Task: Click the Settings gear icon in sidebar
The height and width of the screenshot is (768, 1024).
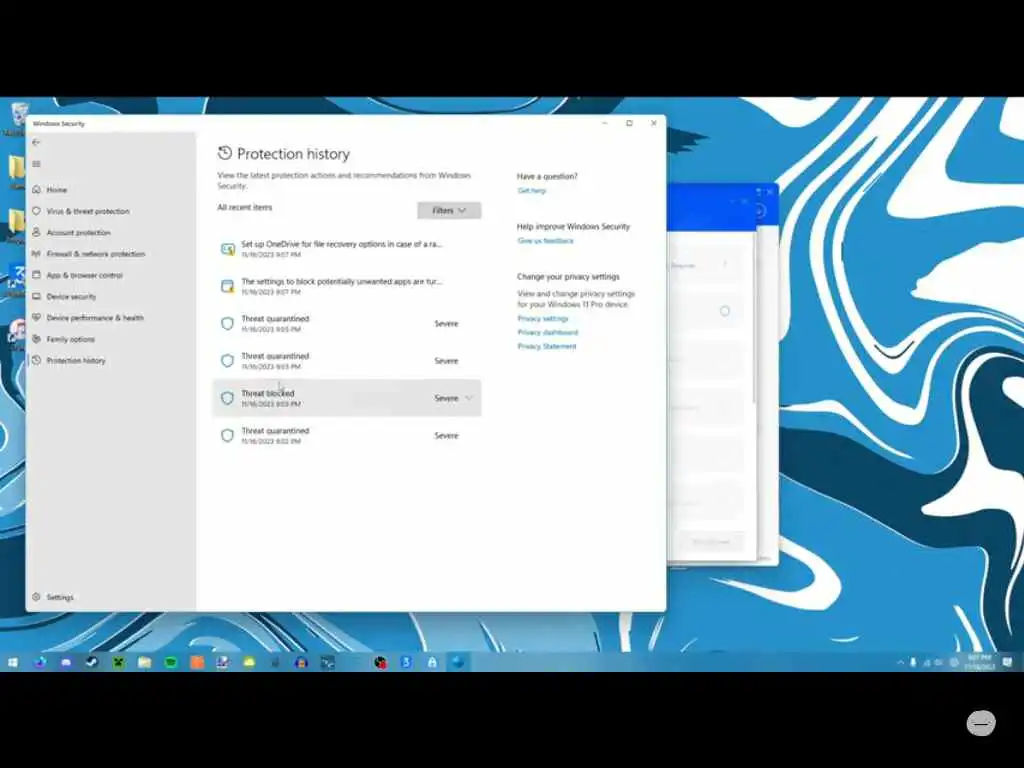Action: (36, 597)
